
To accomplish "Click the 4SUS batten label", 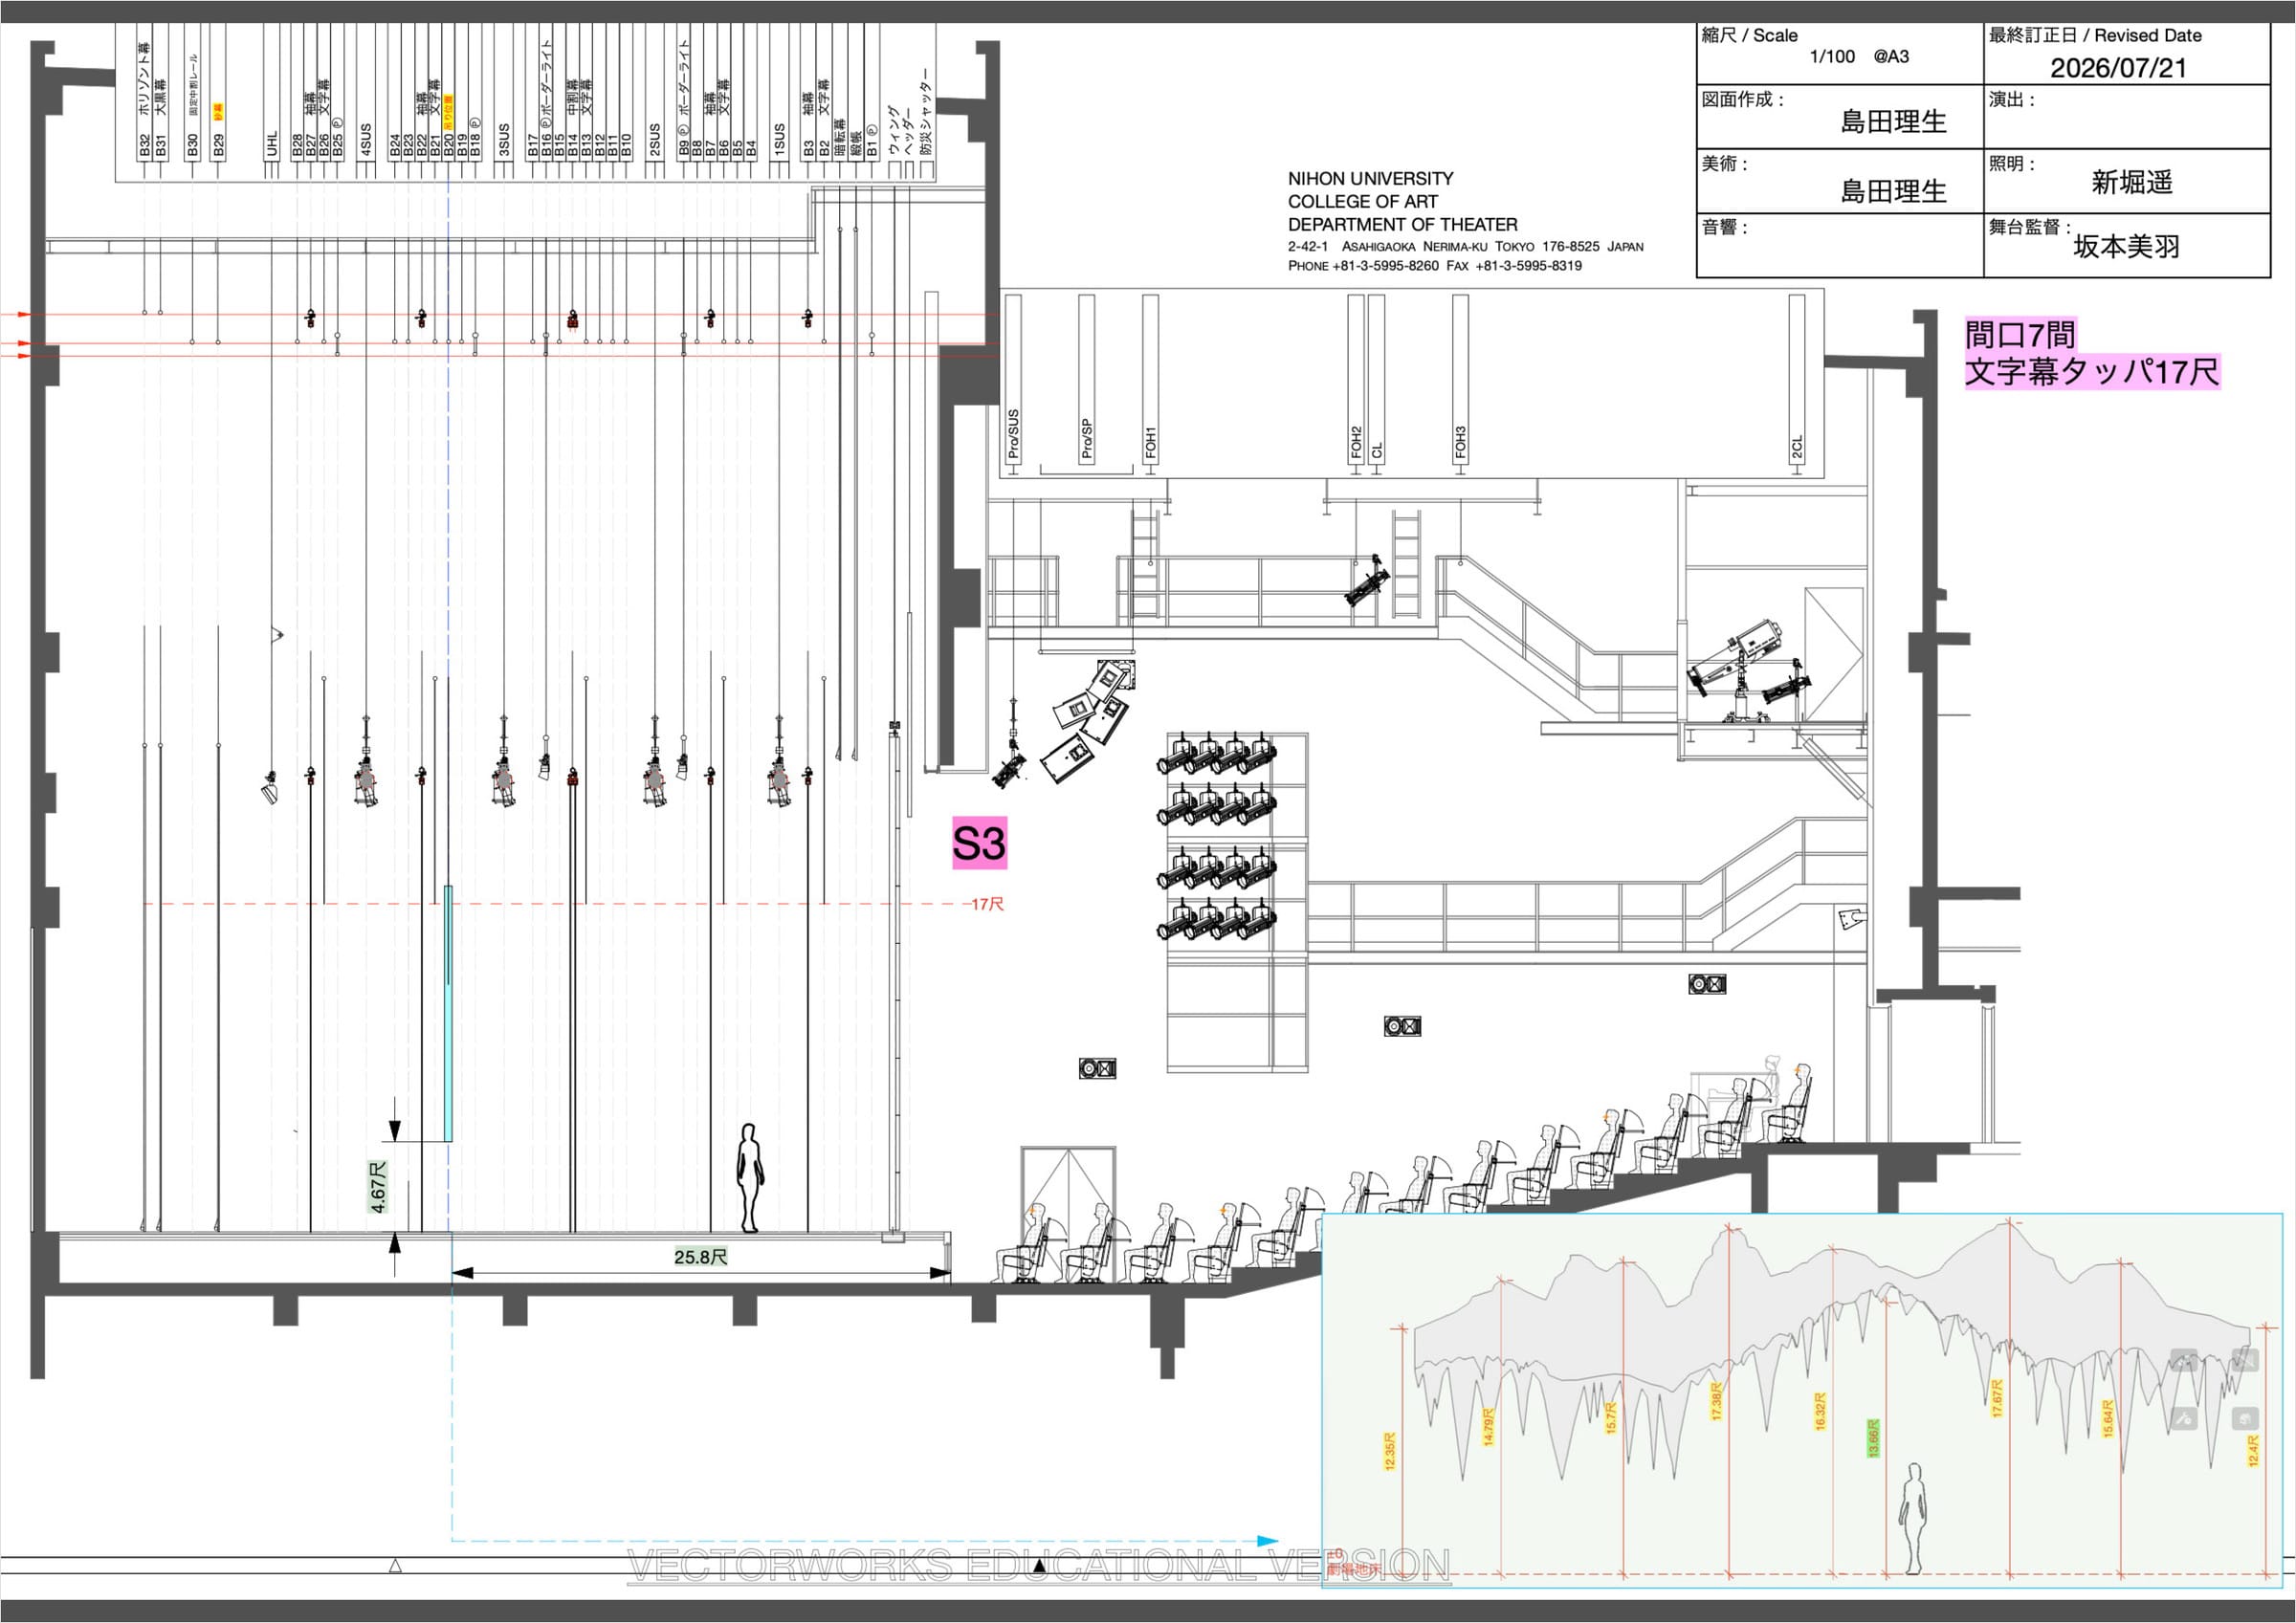I will (366, 140).
